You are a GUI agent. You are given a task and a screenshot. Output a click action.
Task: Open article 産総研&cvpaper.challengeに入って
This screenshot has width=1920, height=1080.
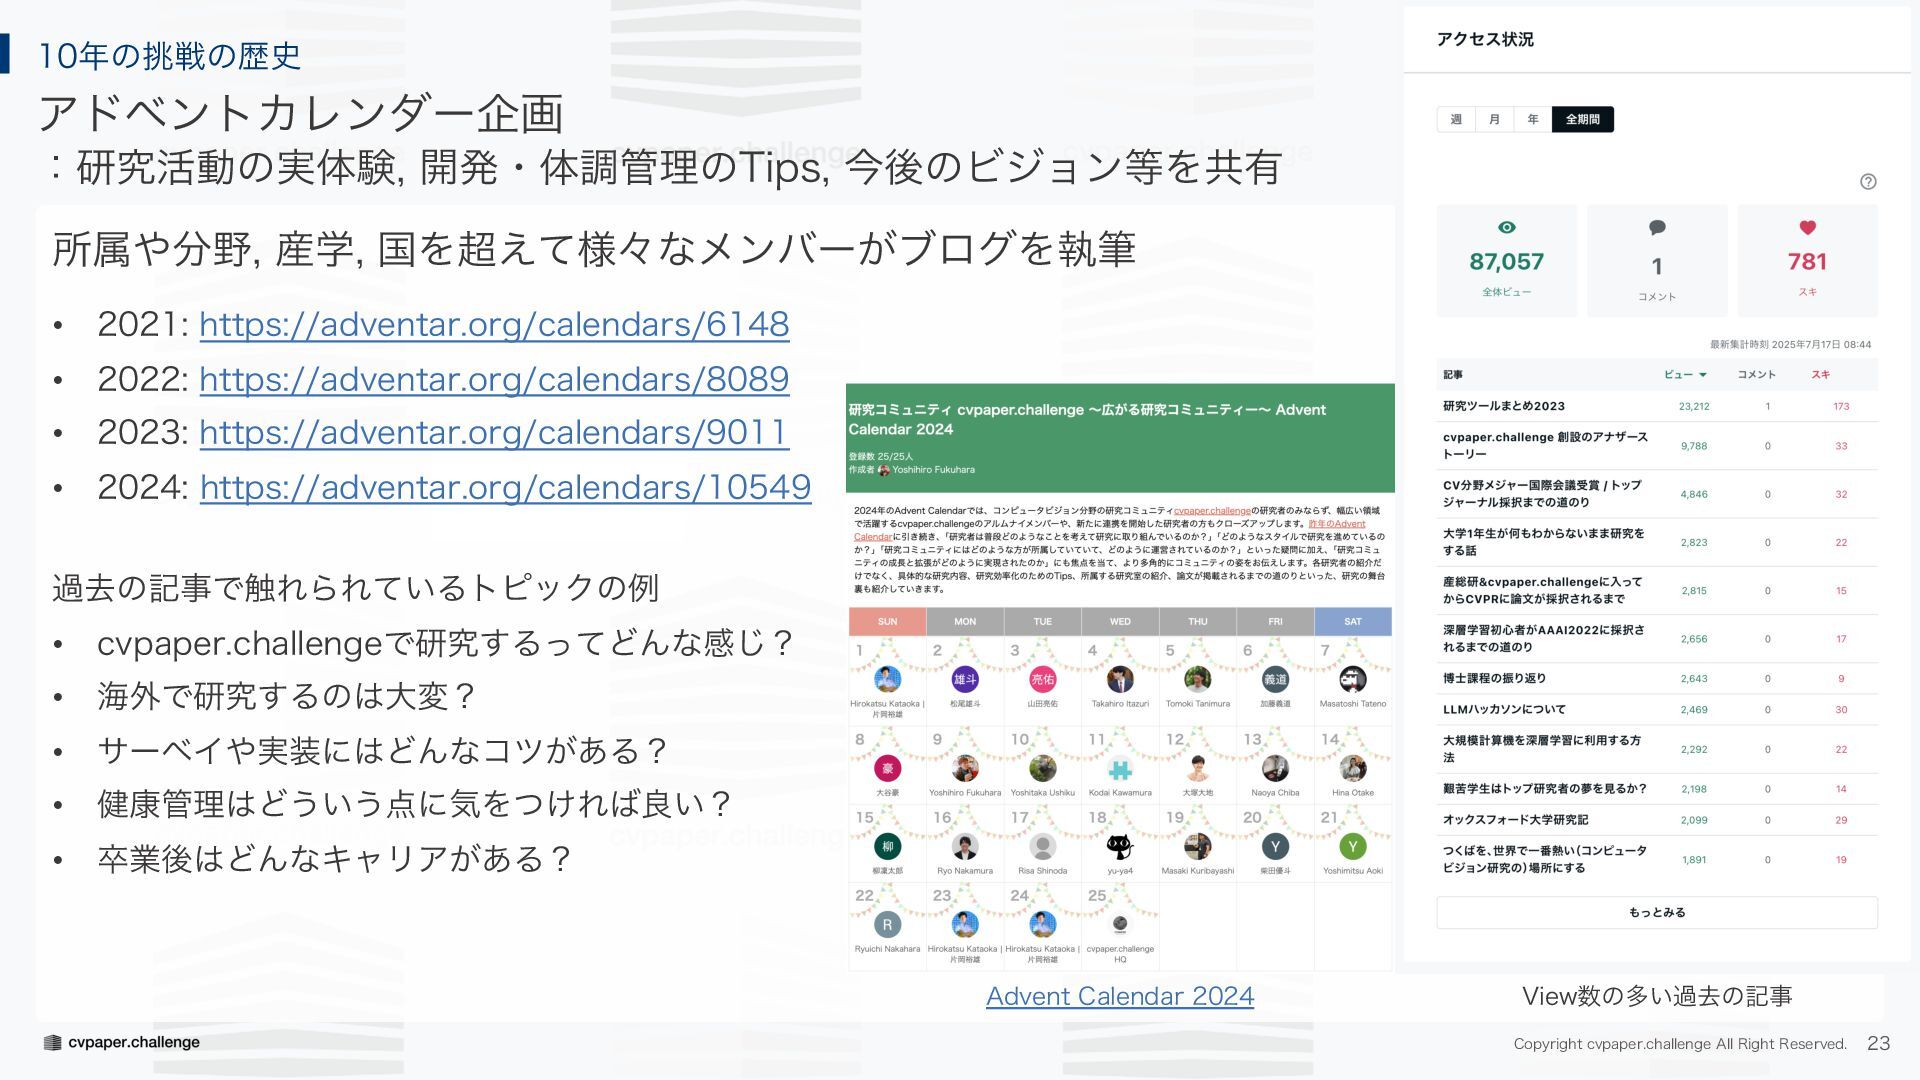(x=1542, y=590)
